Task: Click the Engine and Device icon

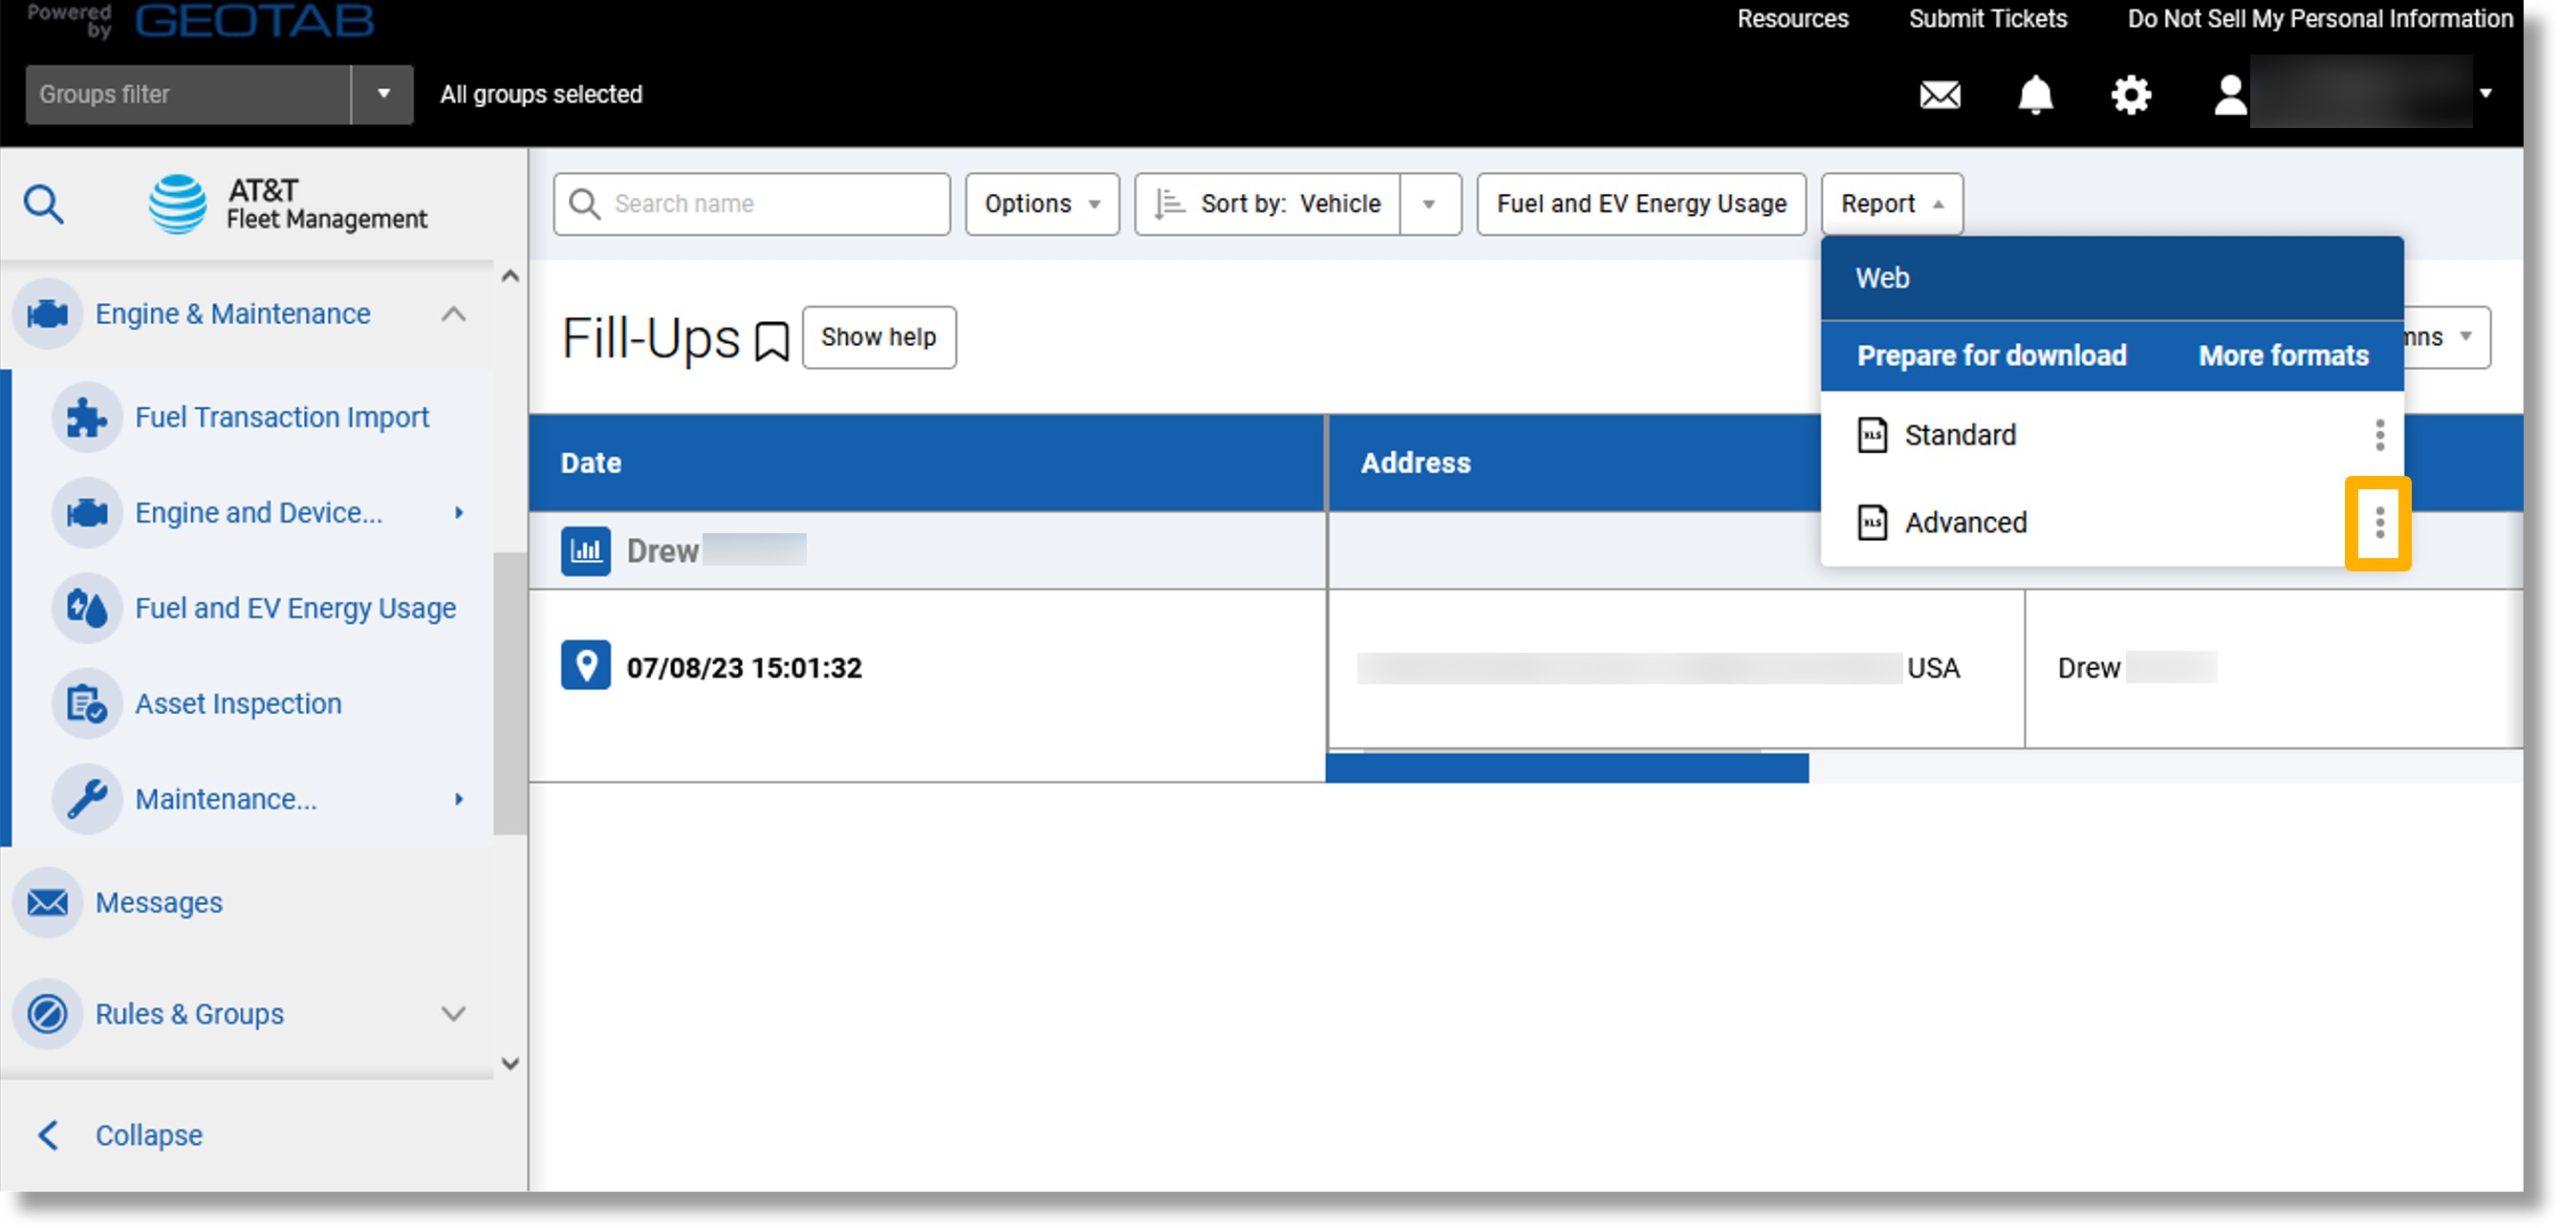Action: [87, 511]
